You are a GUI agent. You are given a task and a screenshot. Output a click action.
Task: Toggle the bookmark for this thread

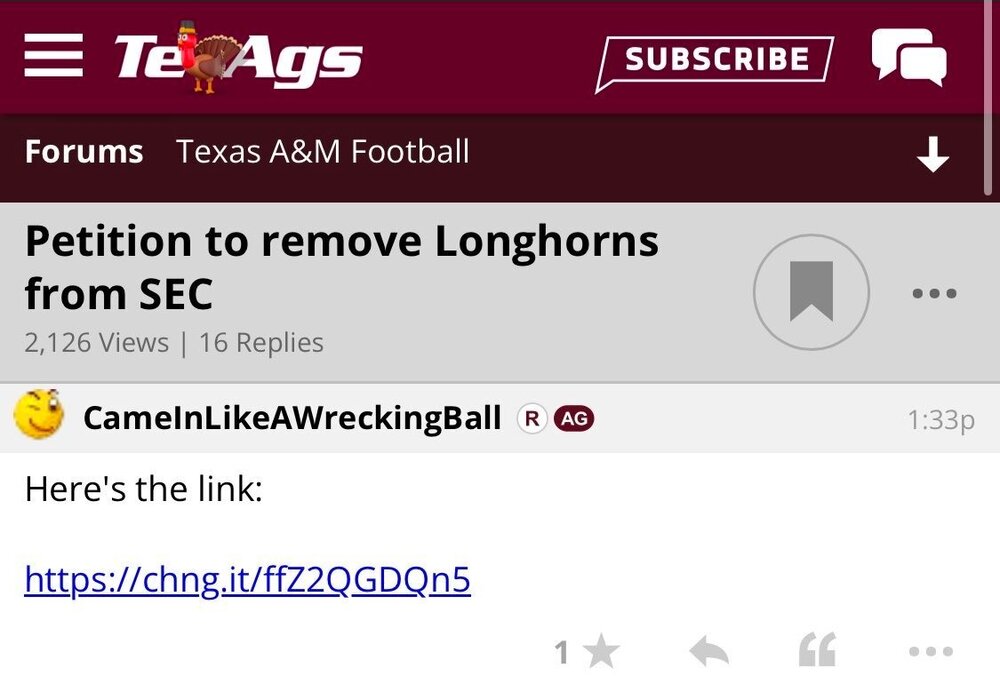[811, 292]
